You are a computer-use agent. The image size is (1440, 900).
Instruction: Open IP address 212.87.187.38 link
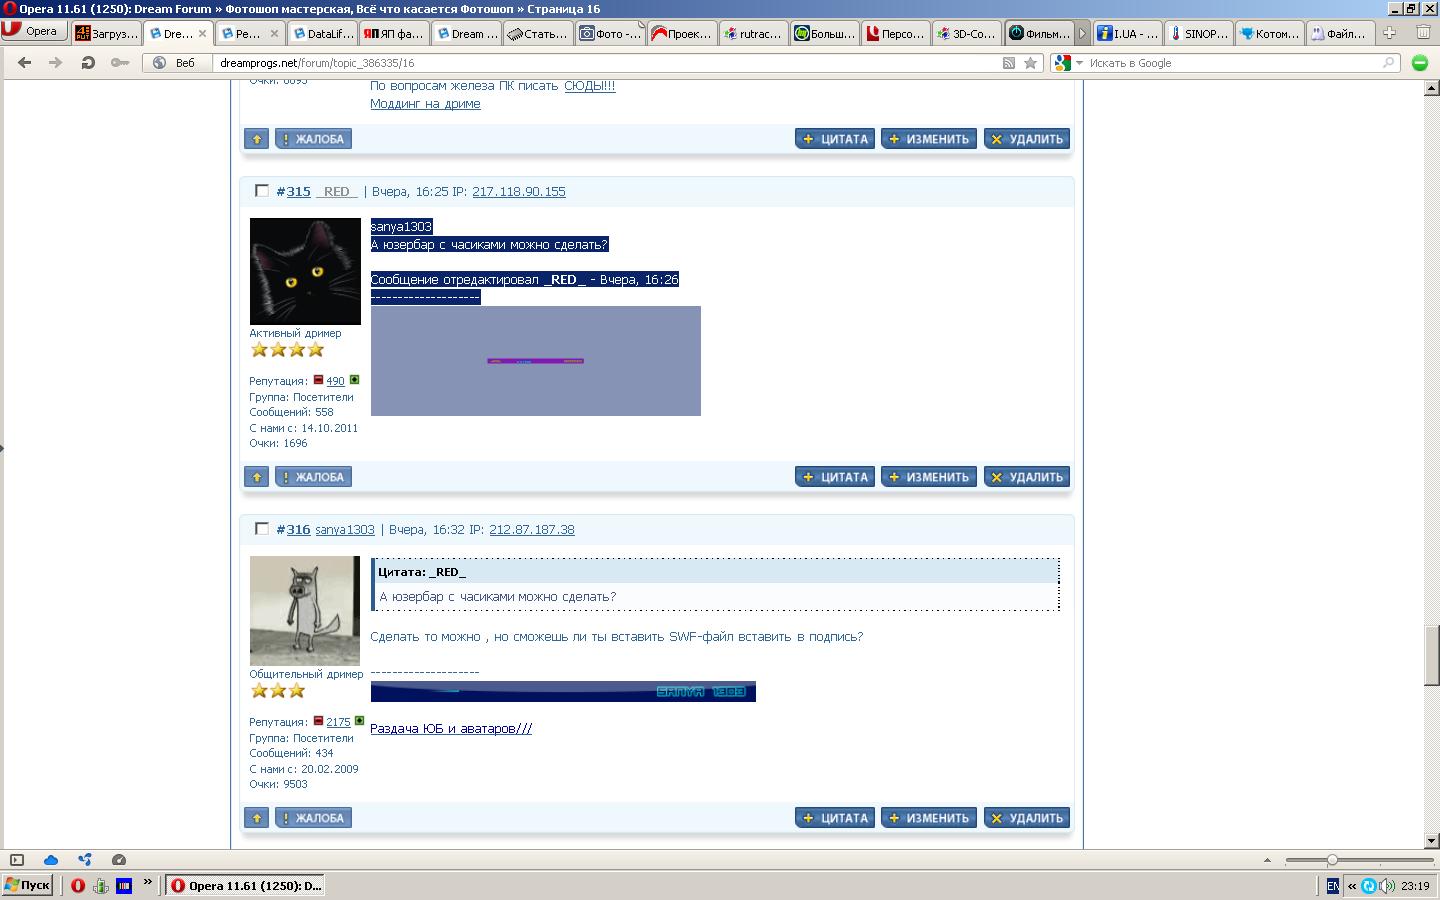point(532,529)
